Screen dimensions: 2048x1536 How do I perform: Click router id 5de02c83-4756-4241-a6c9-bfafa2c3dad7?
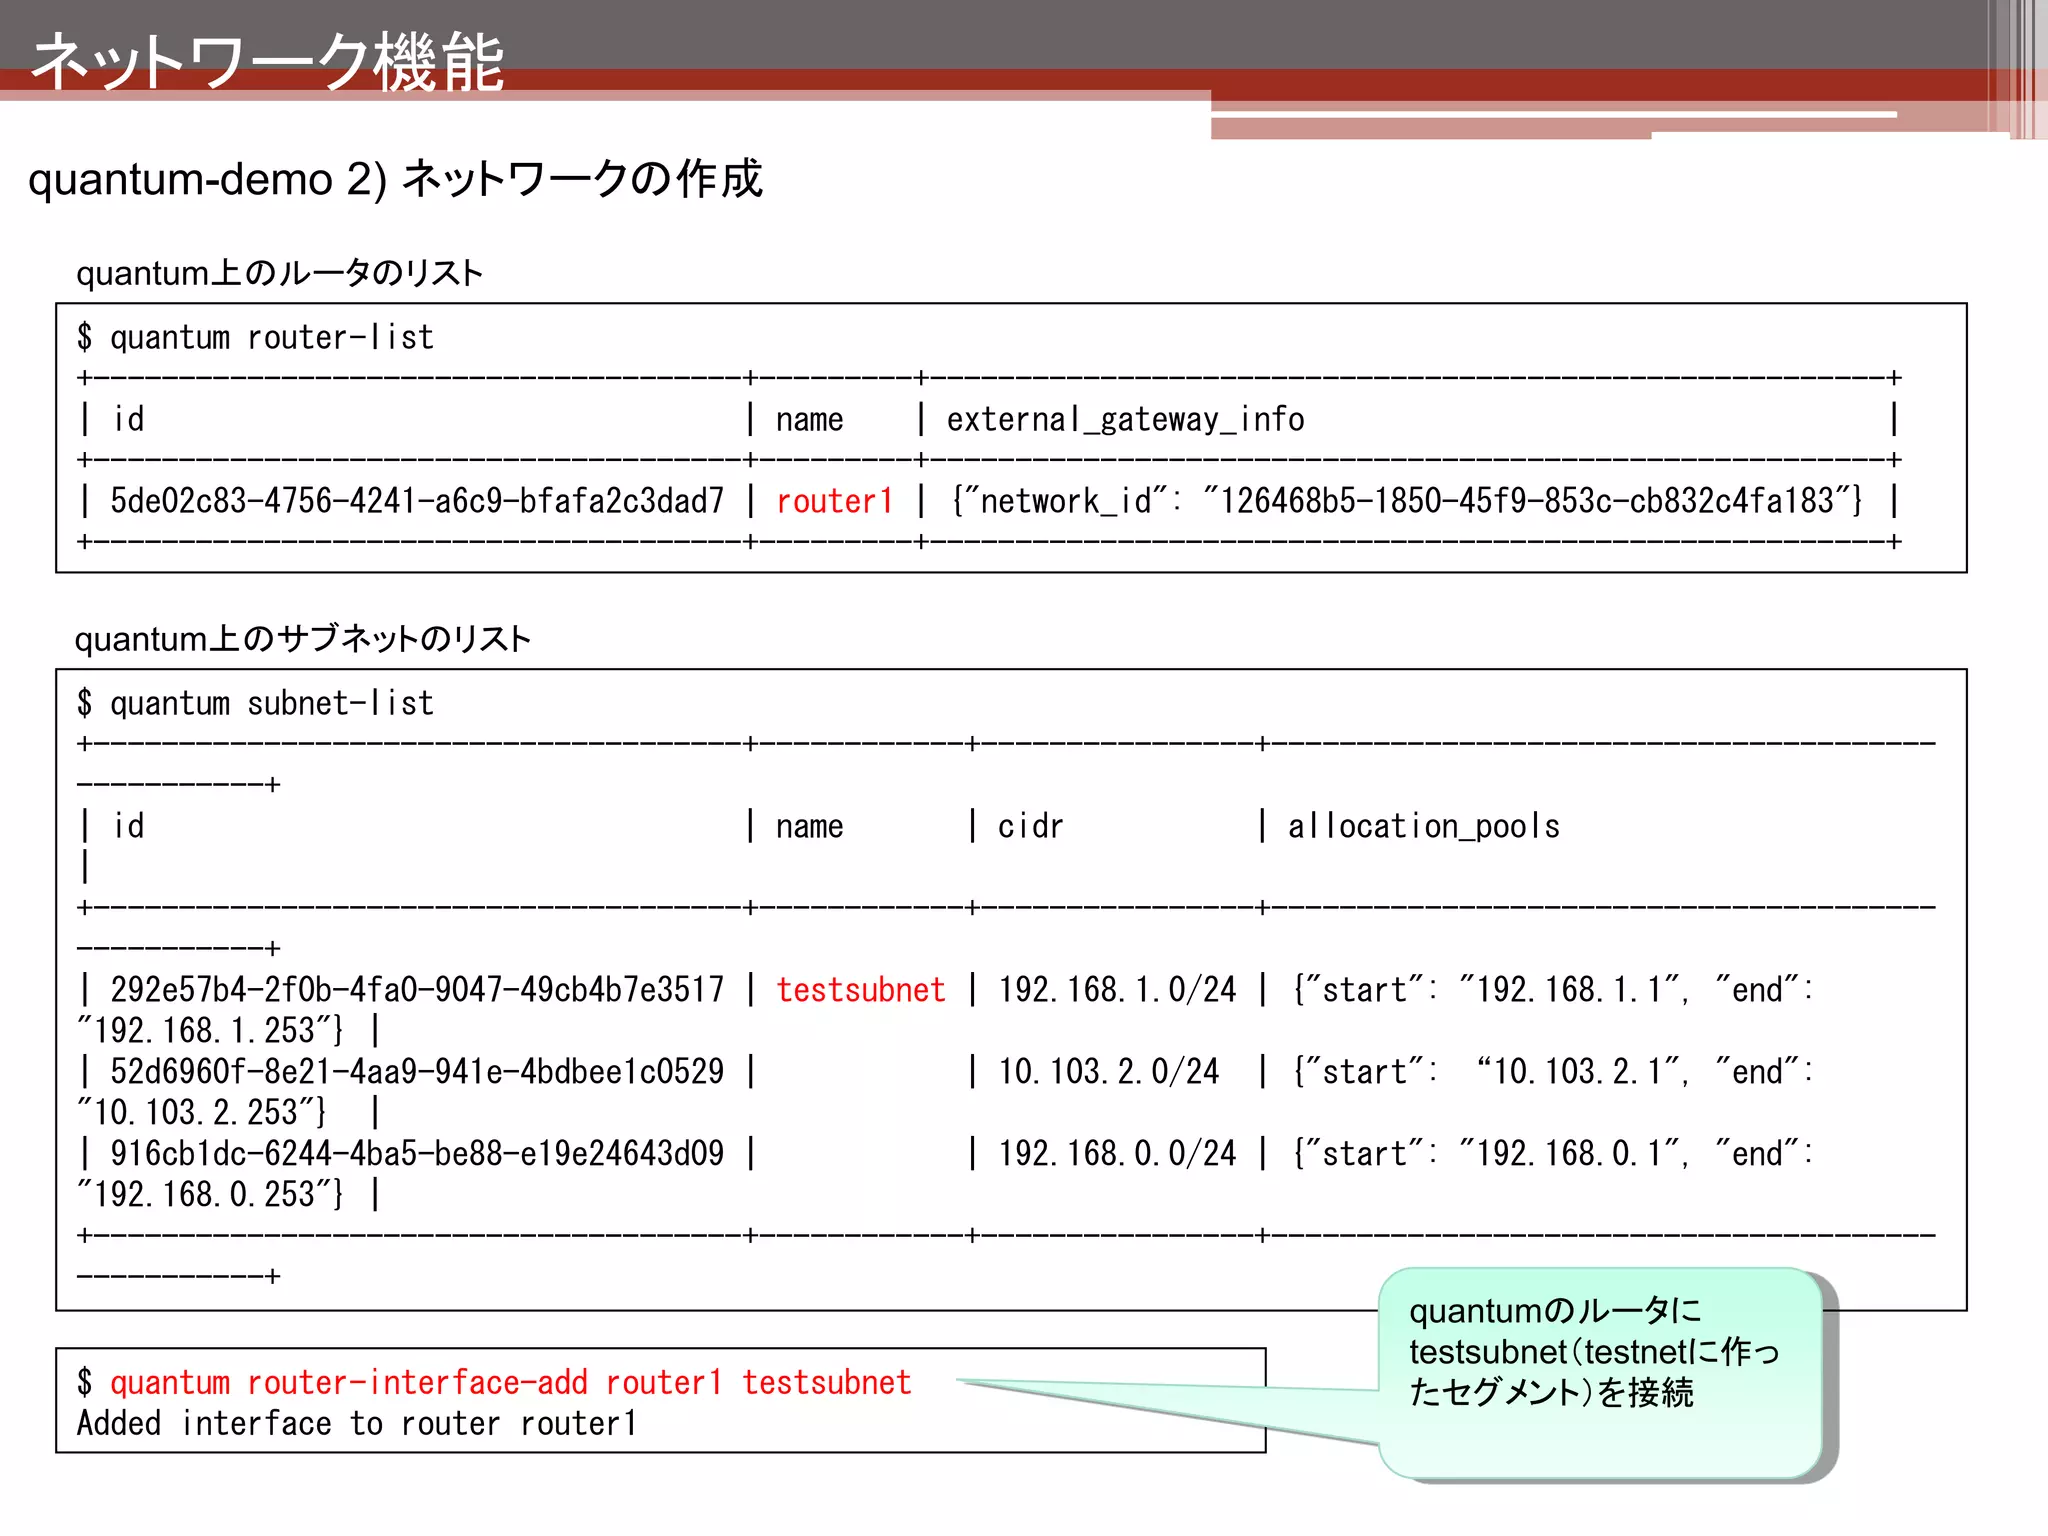click(417, 501)
